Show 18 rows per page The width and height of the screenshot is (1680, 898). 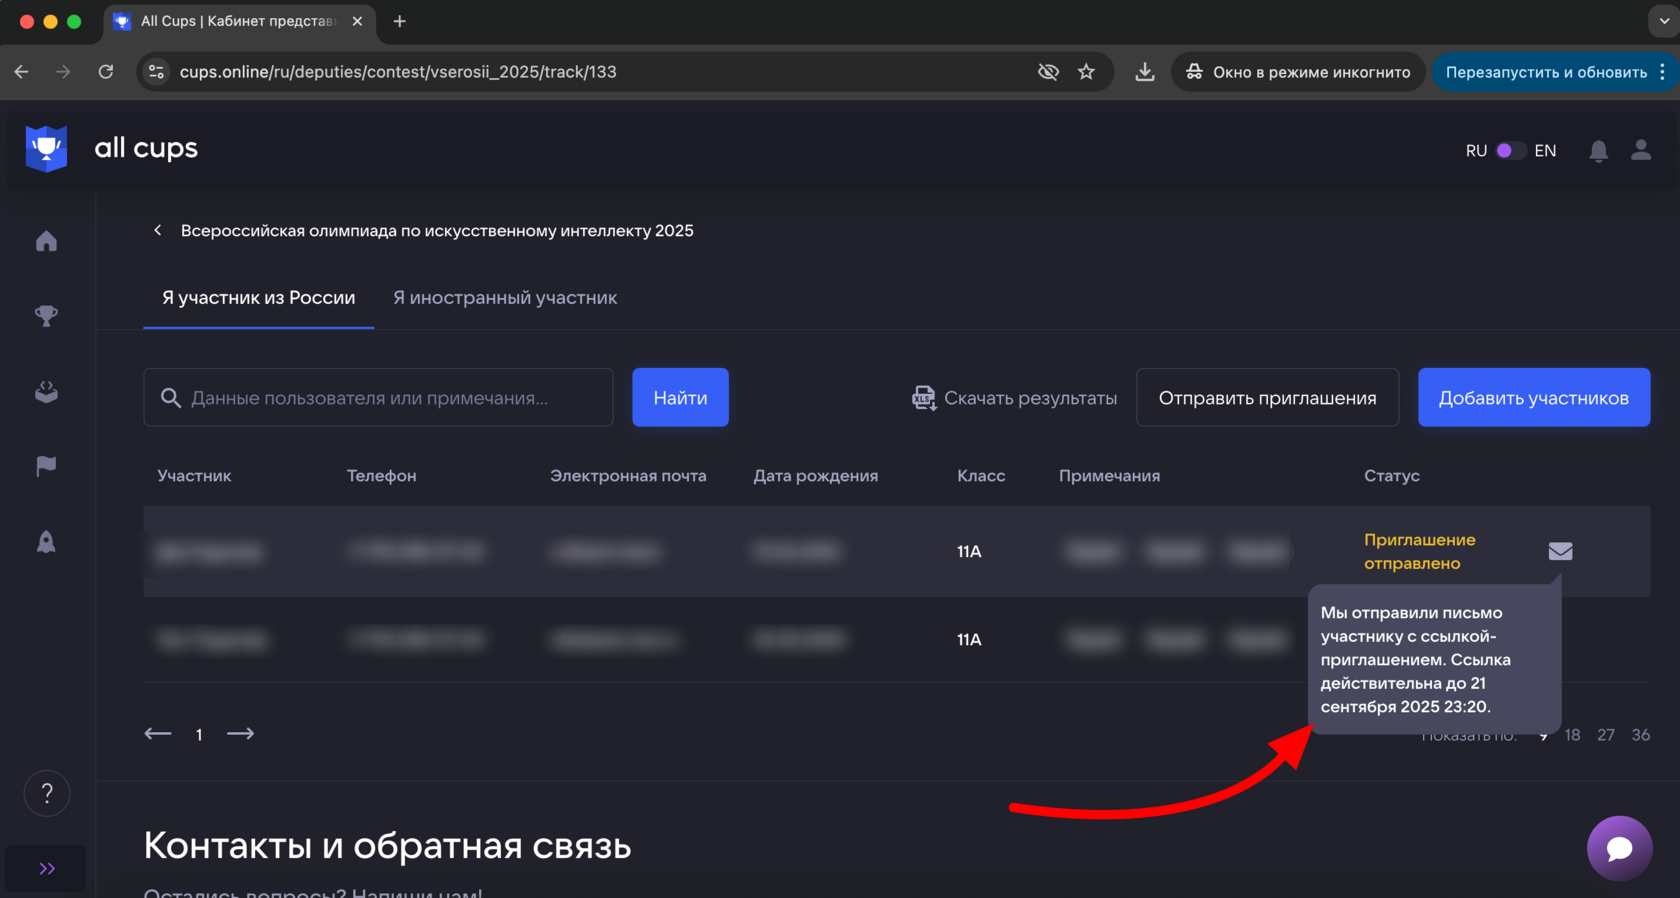(x=1572, y=735)
